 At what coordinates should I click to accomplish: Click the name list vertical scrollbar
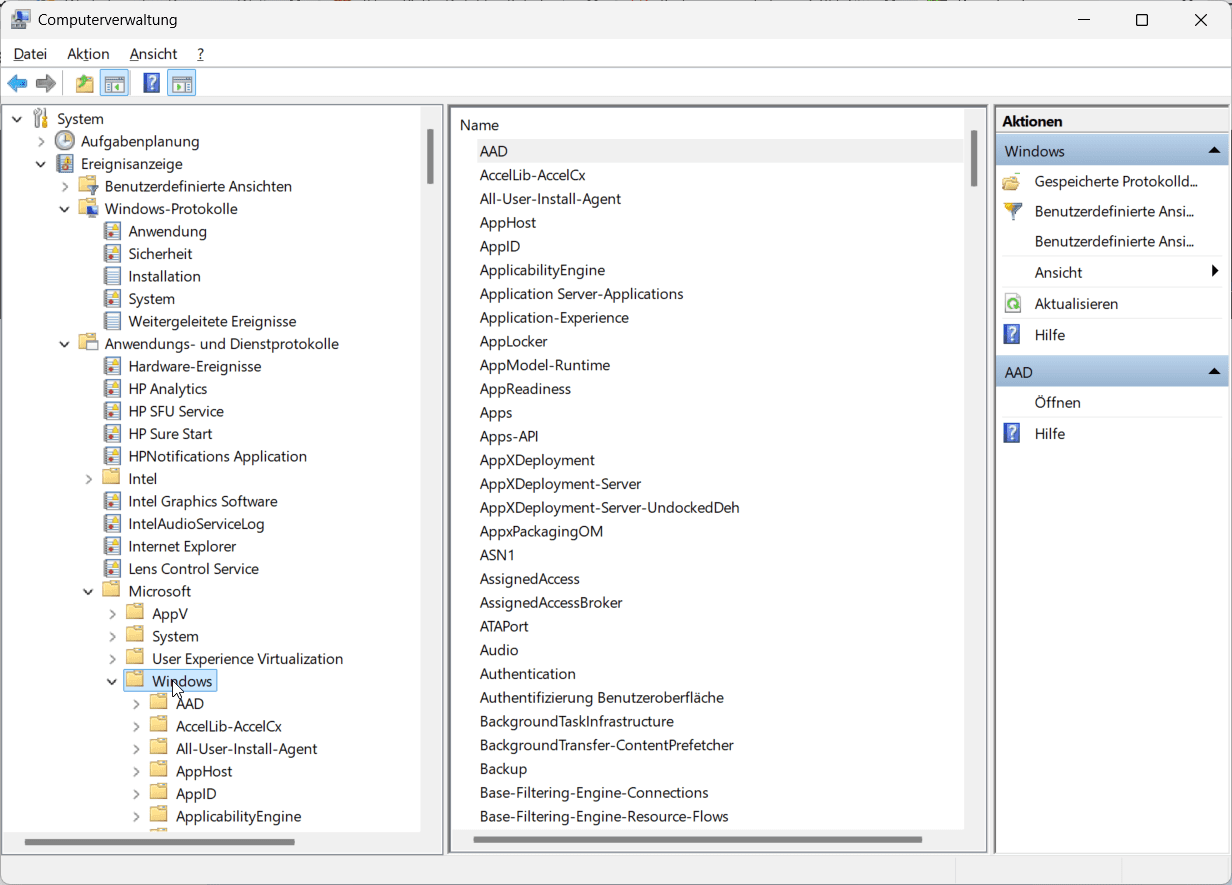[974, 158]
